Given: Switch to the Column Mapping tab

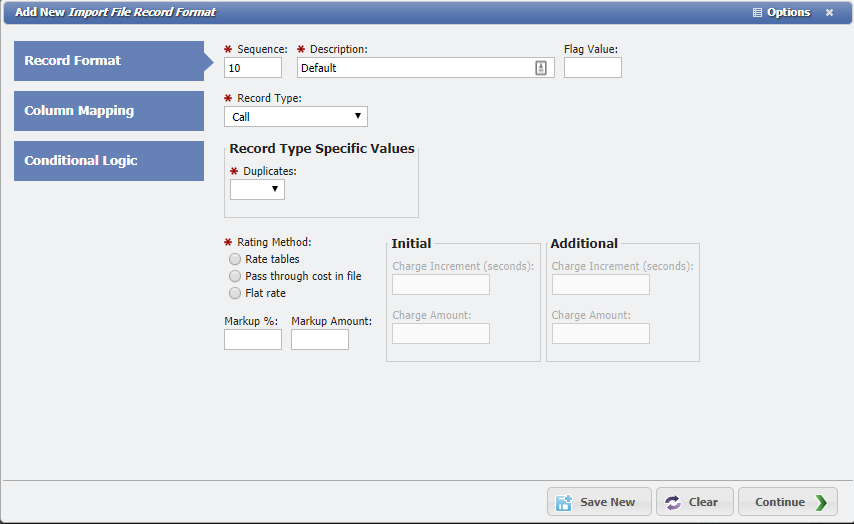Looking at the screenshot, I should pyautogui.click(x=109, y=111).
